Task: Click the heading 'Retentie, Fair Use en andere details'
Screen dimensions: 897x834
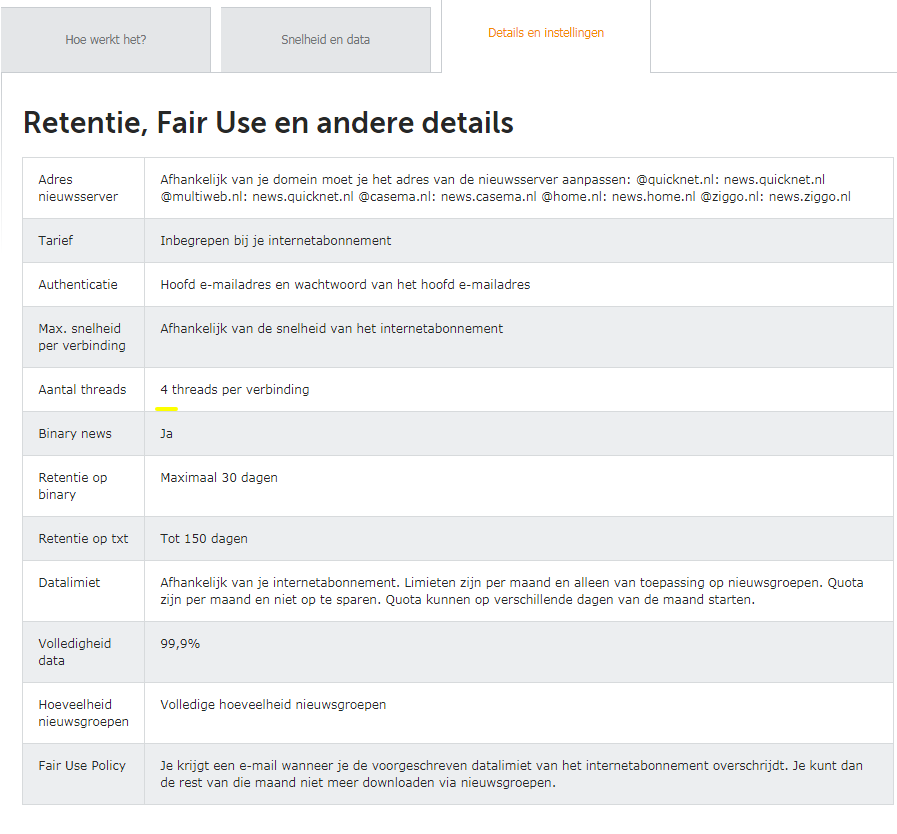Action: (268, 122)
